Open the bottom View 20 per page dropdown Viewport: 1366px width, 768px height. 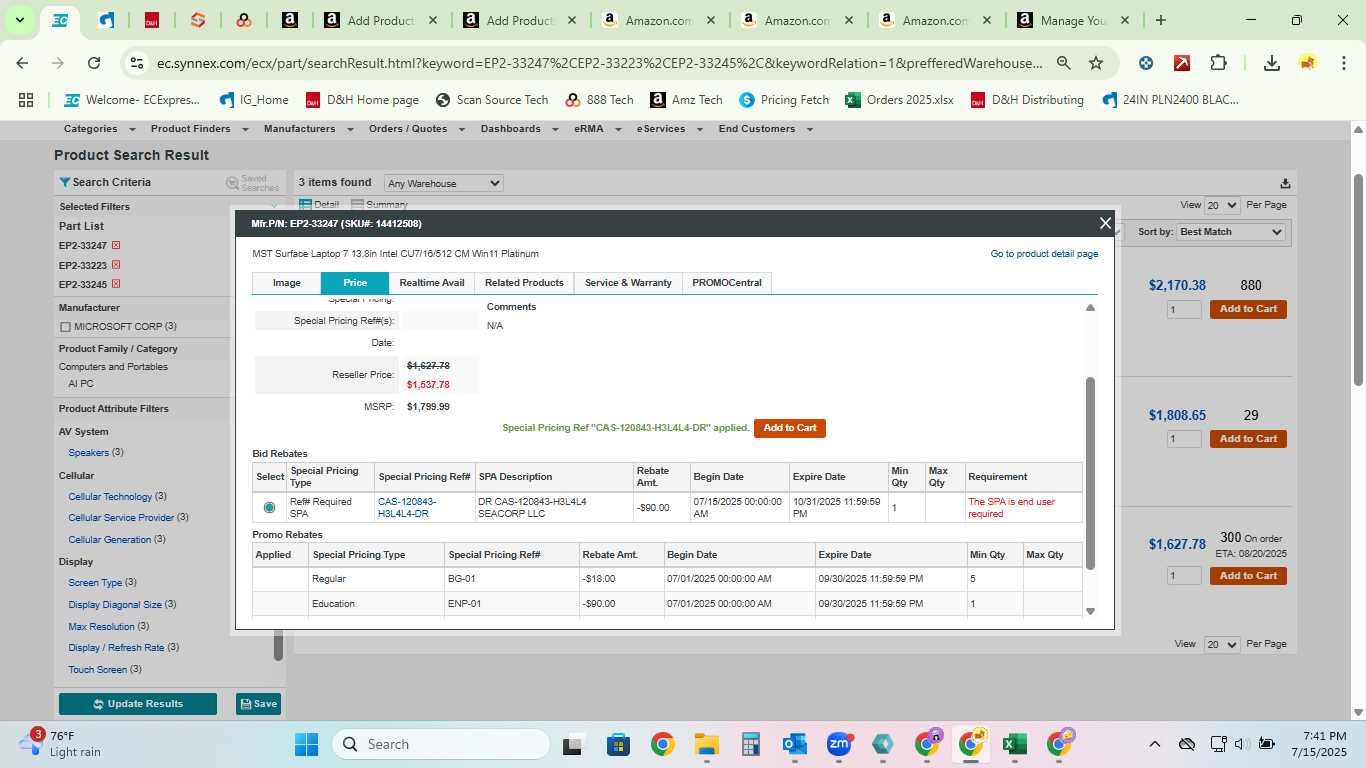click(1222, 645)
